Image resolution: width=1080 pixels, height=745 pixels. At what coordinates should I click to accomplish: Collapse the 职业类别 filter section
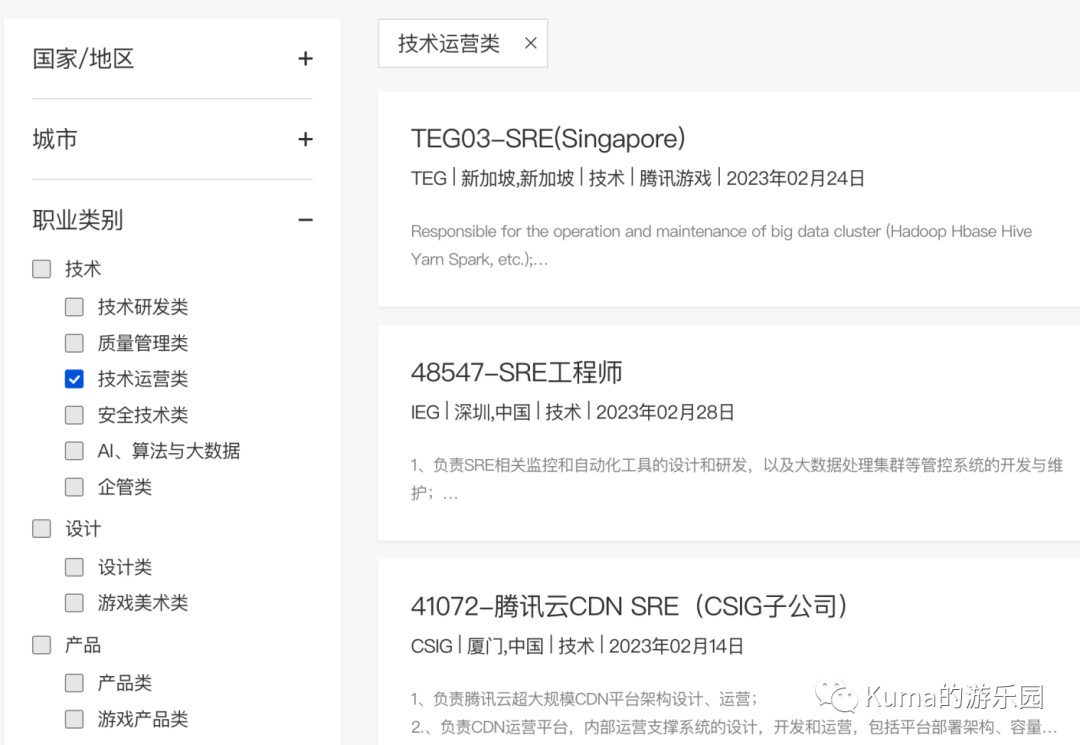click(x=305, y=220)
